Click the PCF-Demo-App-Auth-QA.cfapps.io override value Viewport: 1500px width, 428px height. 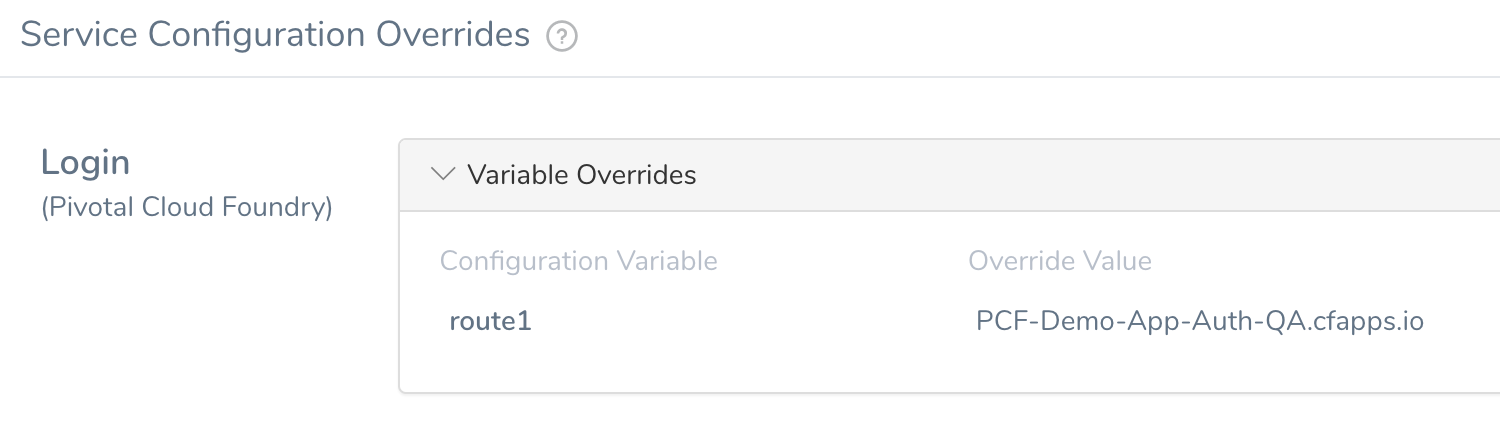coord(1200,322)
